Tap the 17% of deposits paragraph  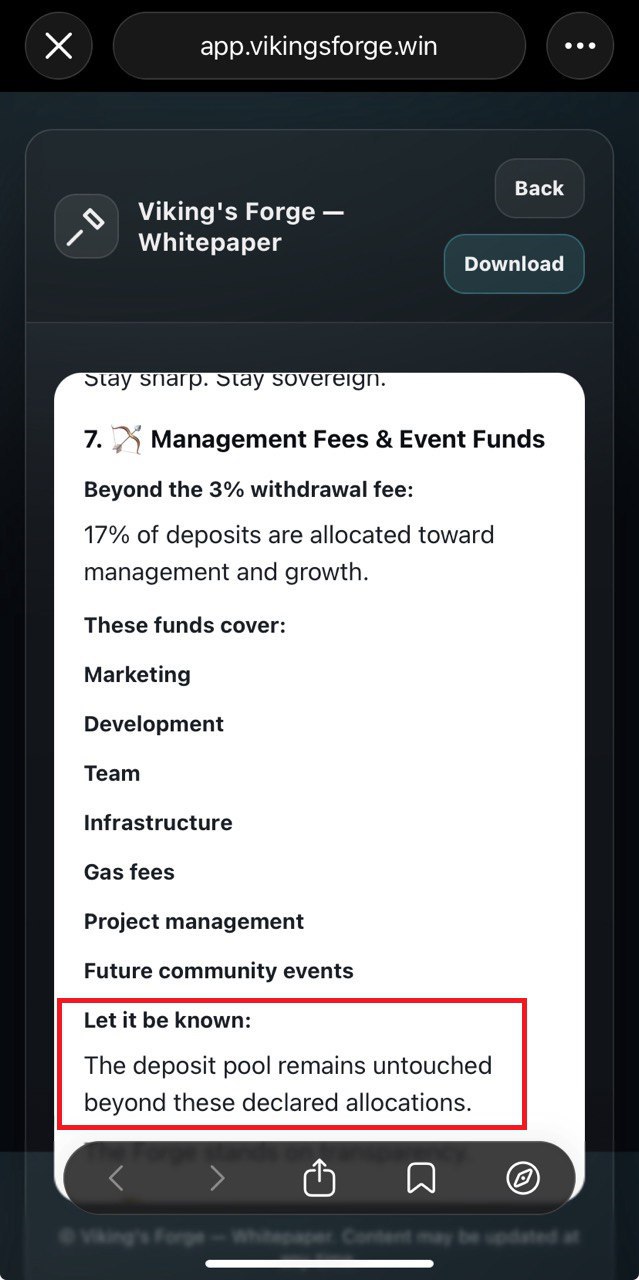[x=289, y=553]
